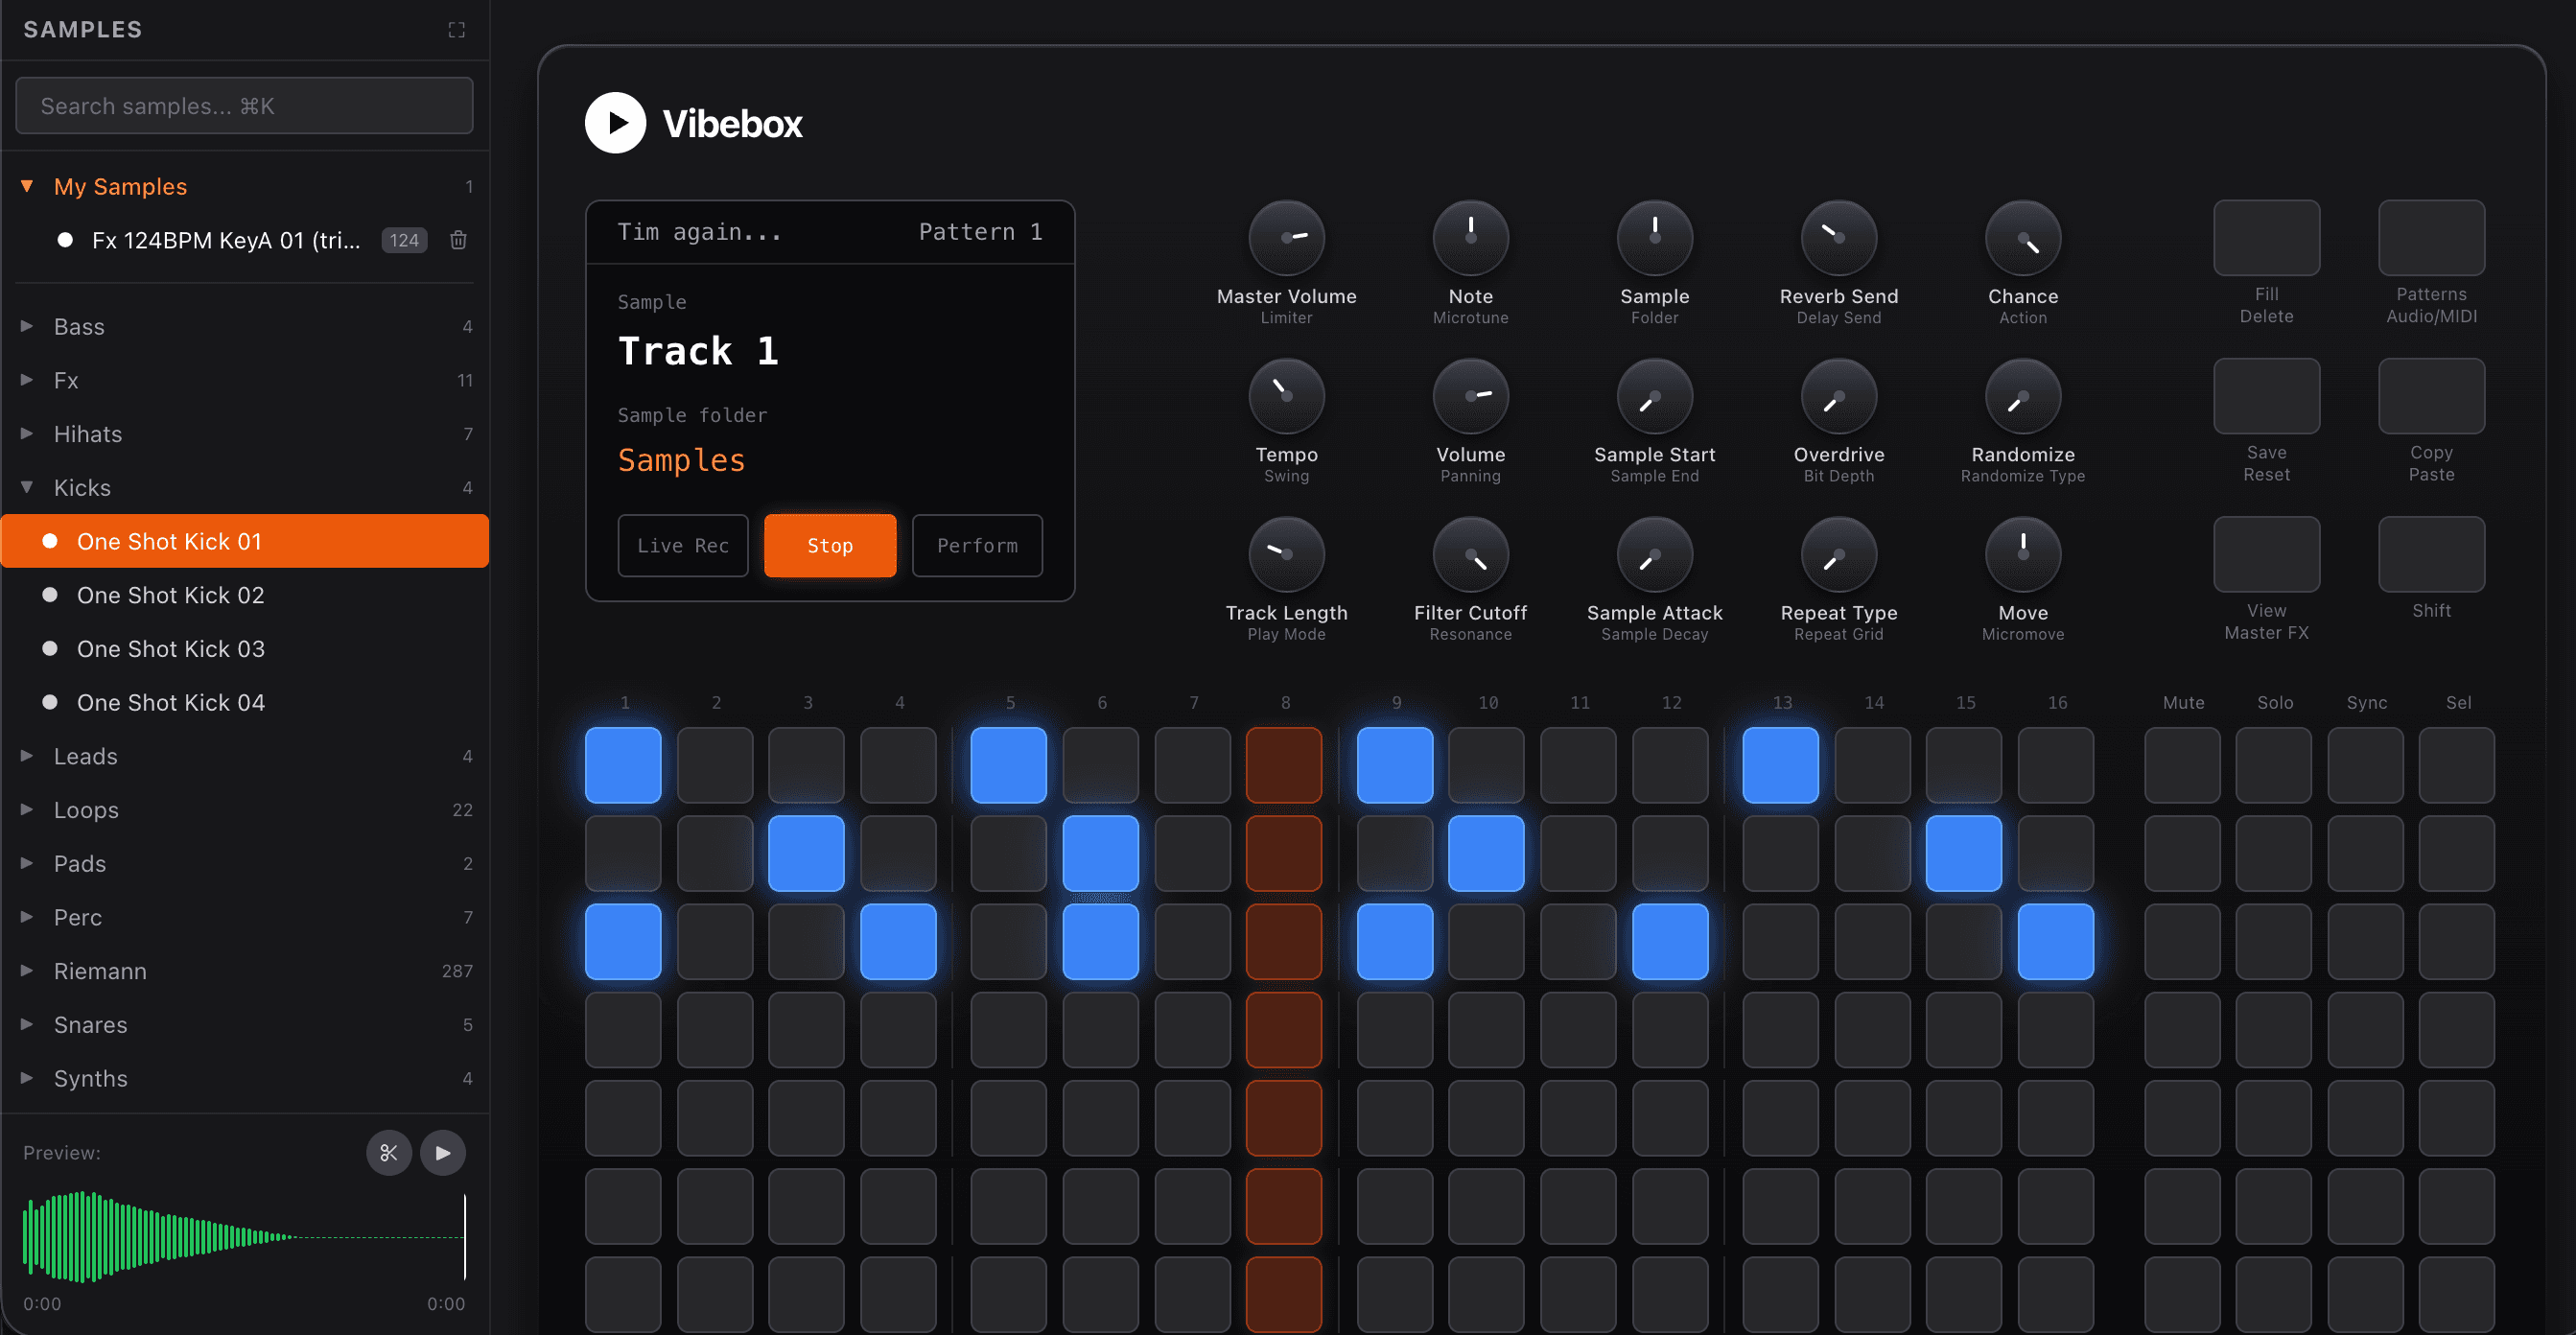Image resolution: width=2576 pixels, height=1335 pixels.
Task: Click the scissors trim icon in Preview panel
Action: point(389,1152)
